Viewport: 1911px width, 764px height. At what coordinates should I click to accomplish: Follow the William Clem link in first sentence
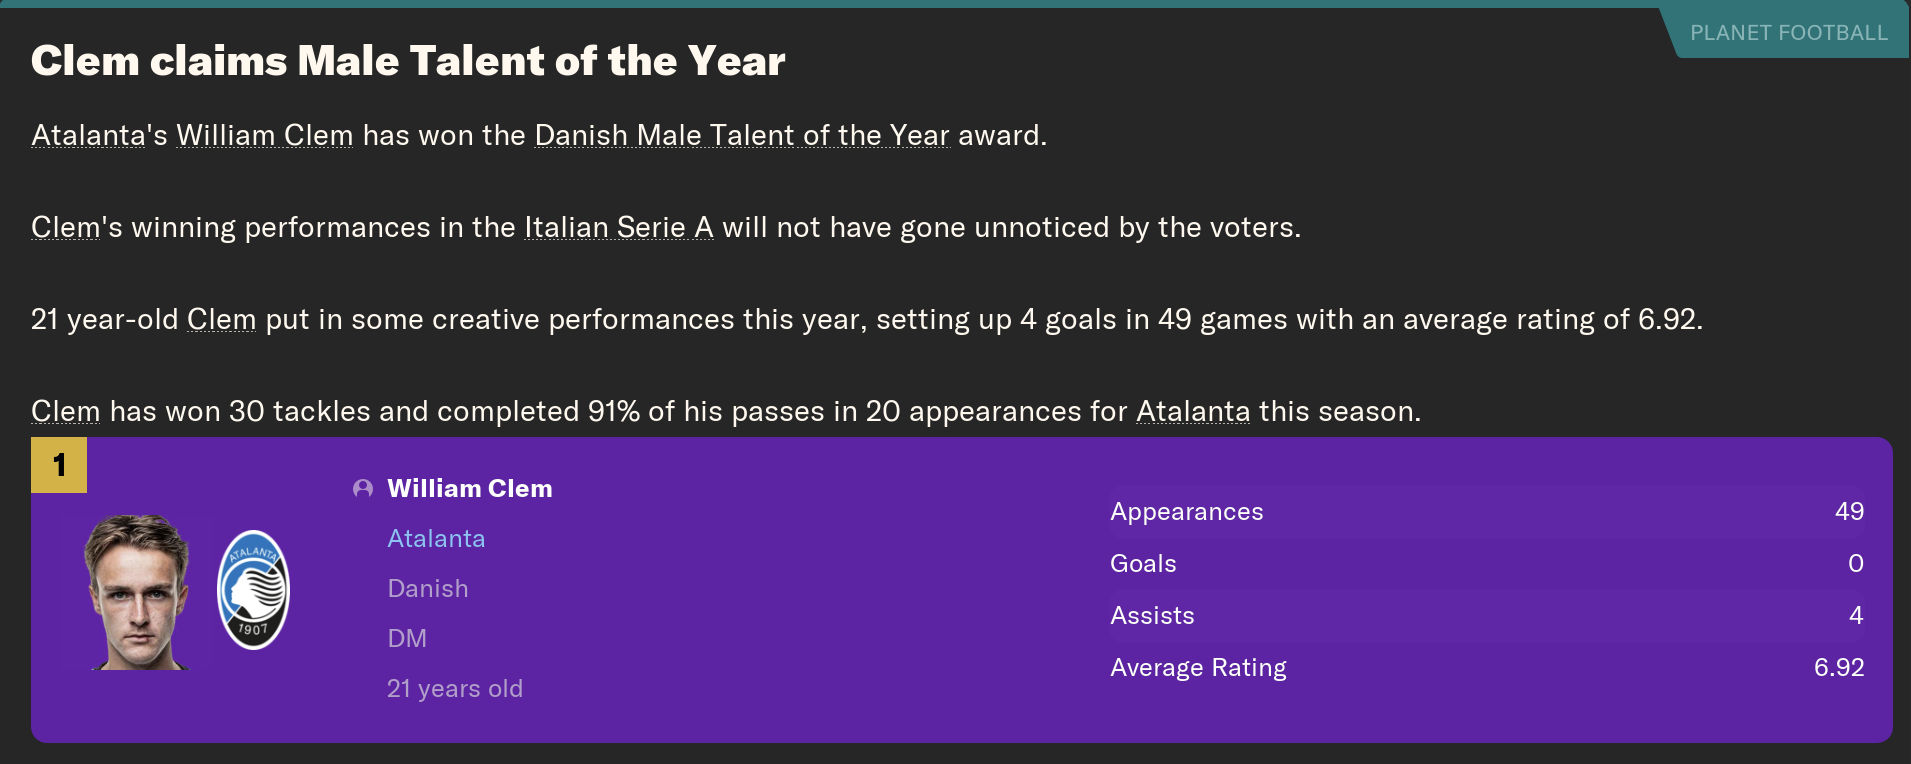coord(265,135)
